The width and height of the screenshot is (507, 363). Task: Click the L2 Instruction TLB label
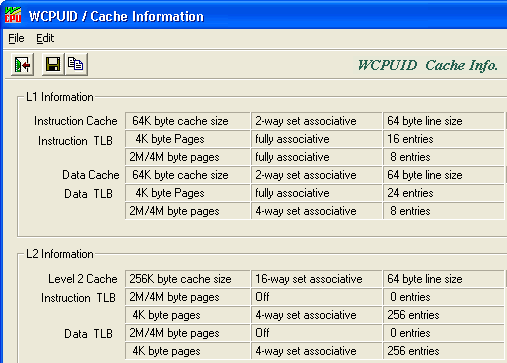(78, 298)
